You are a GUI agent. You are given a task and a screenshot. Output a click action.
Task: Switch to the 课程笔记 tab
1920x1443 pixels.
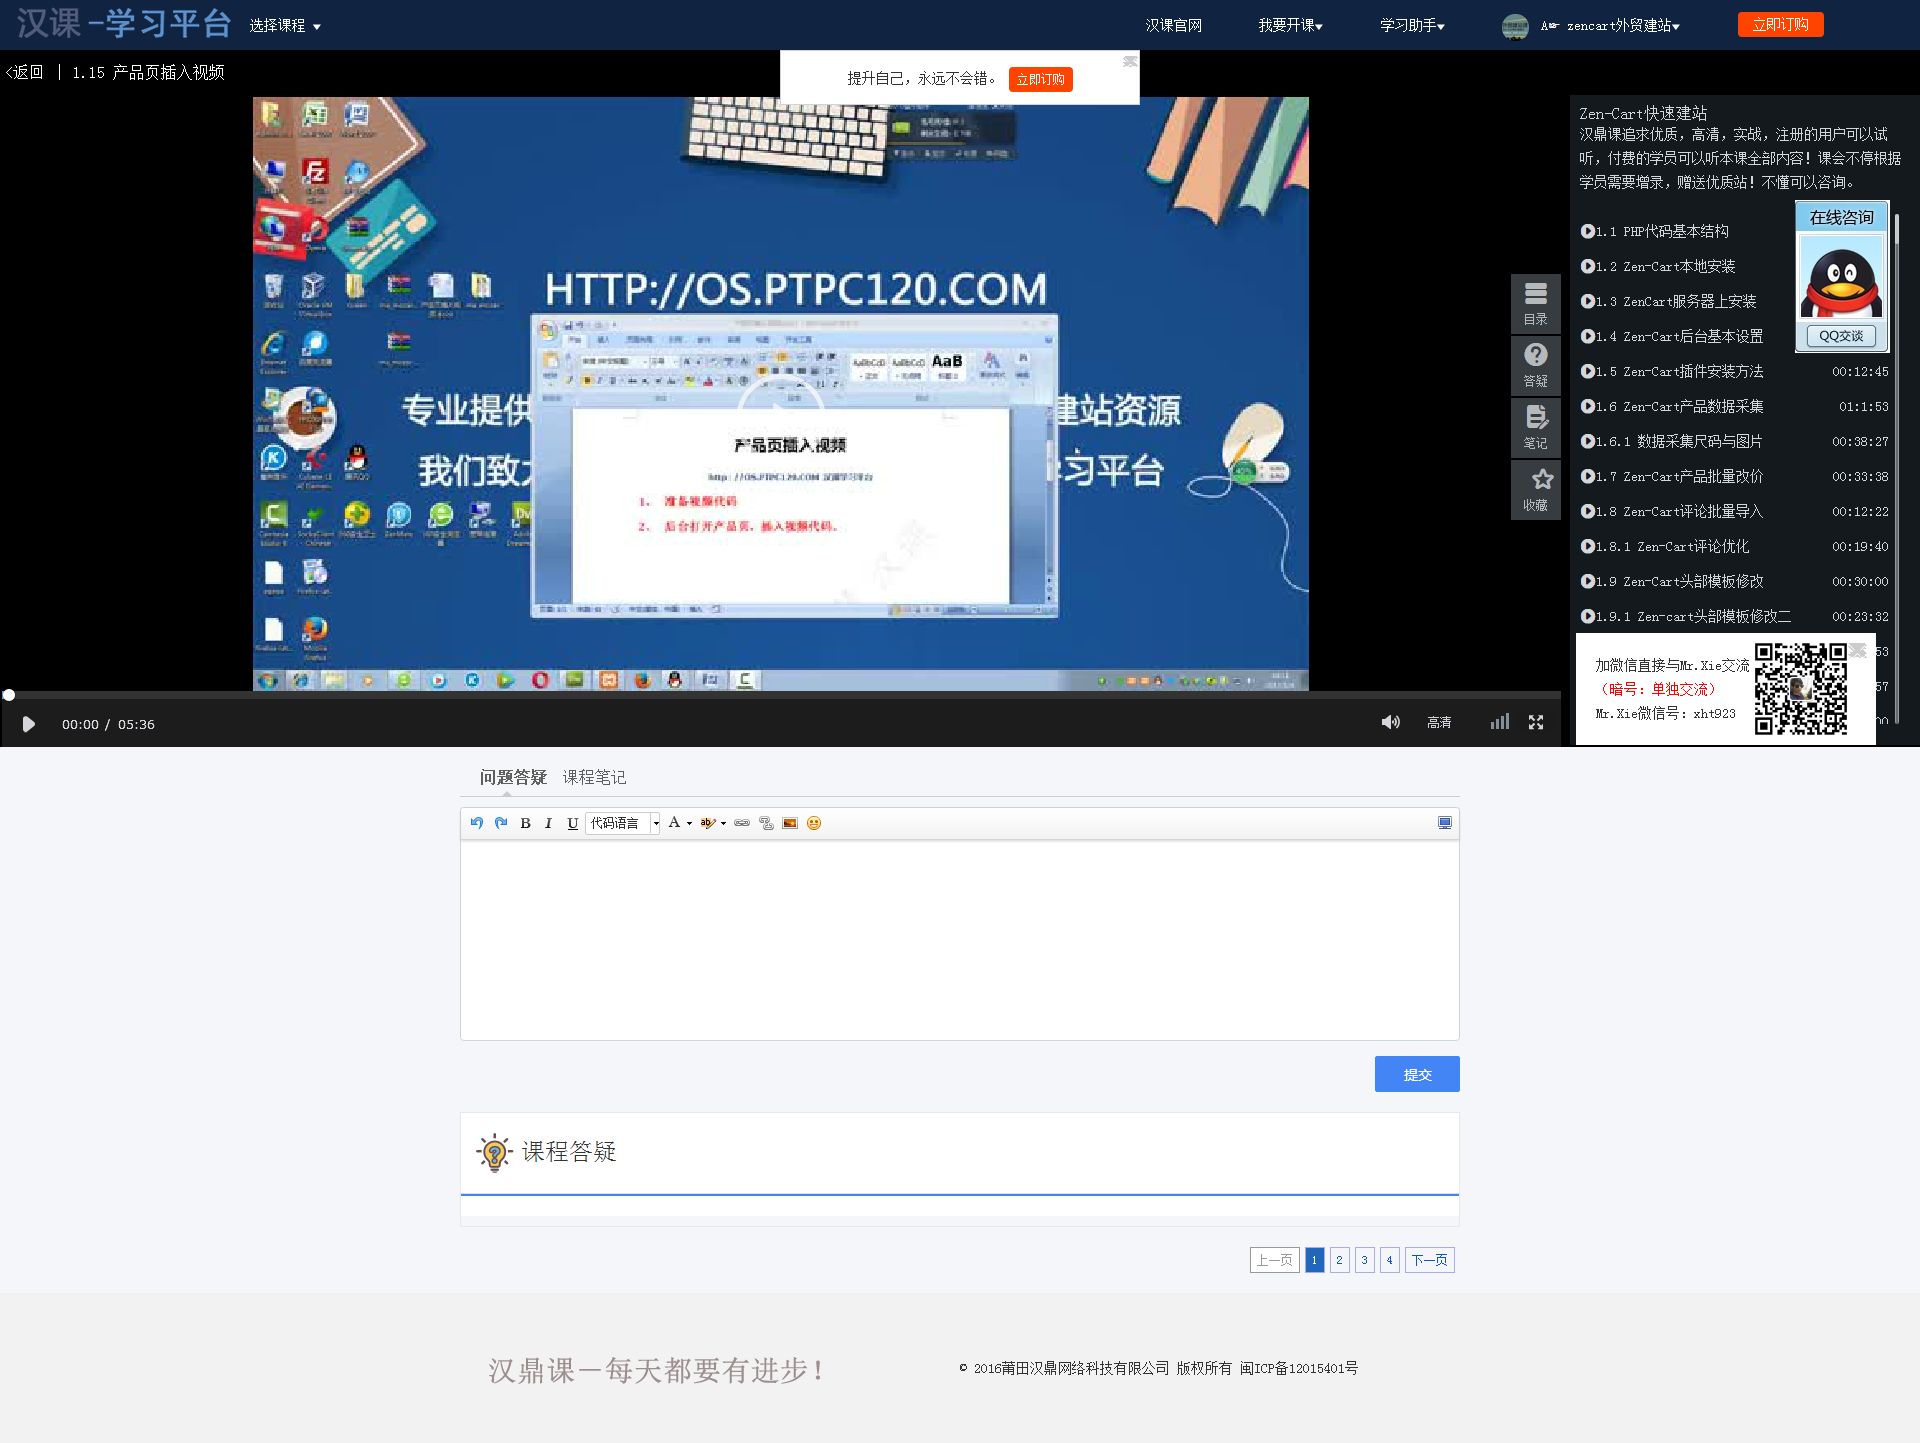click(x=594, y=777)
